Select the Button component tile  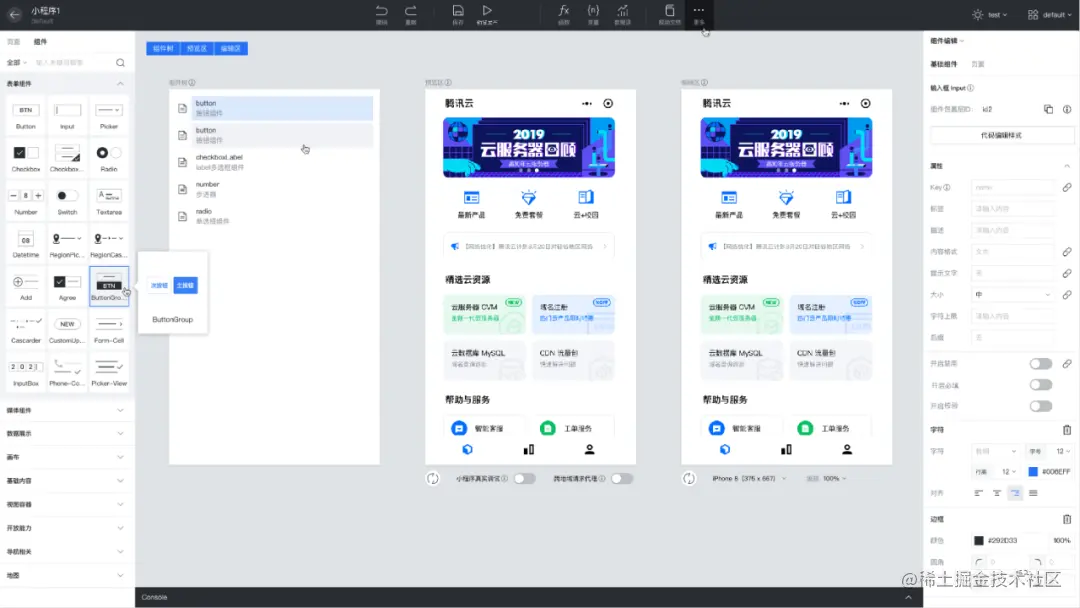[25, 116]
